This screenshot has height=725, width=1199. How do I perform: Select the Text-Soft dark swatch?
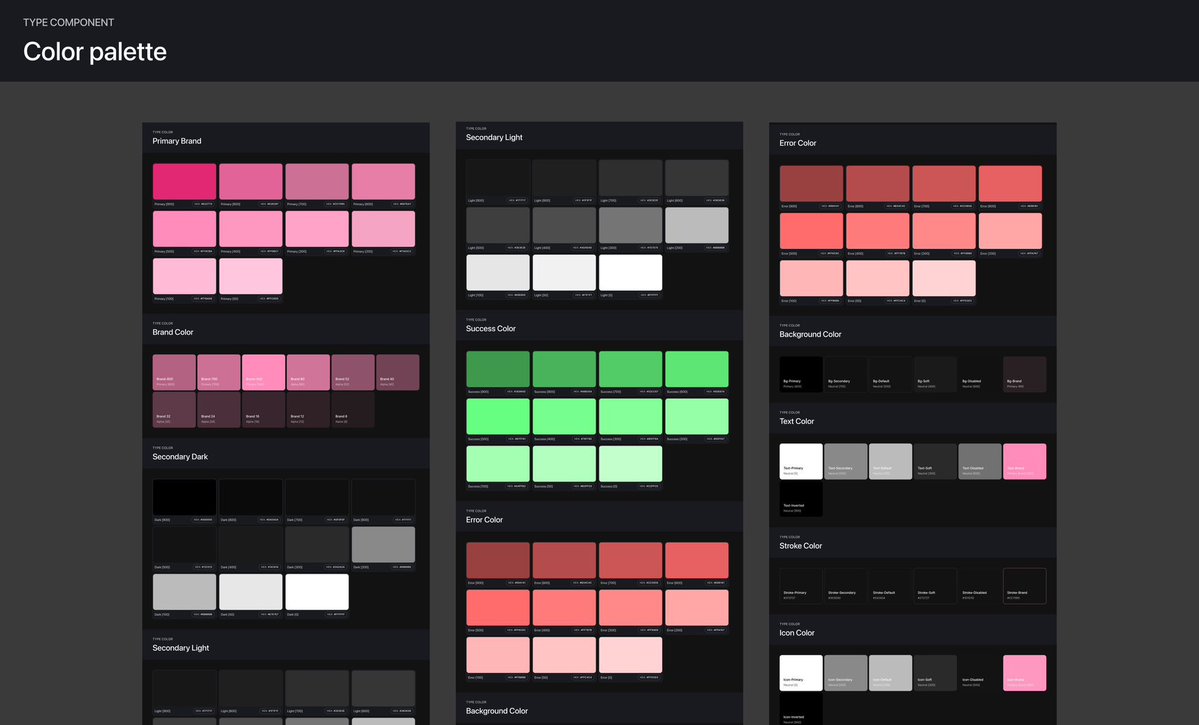click(935, 462)
